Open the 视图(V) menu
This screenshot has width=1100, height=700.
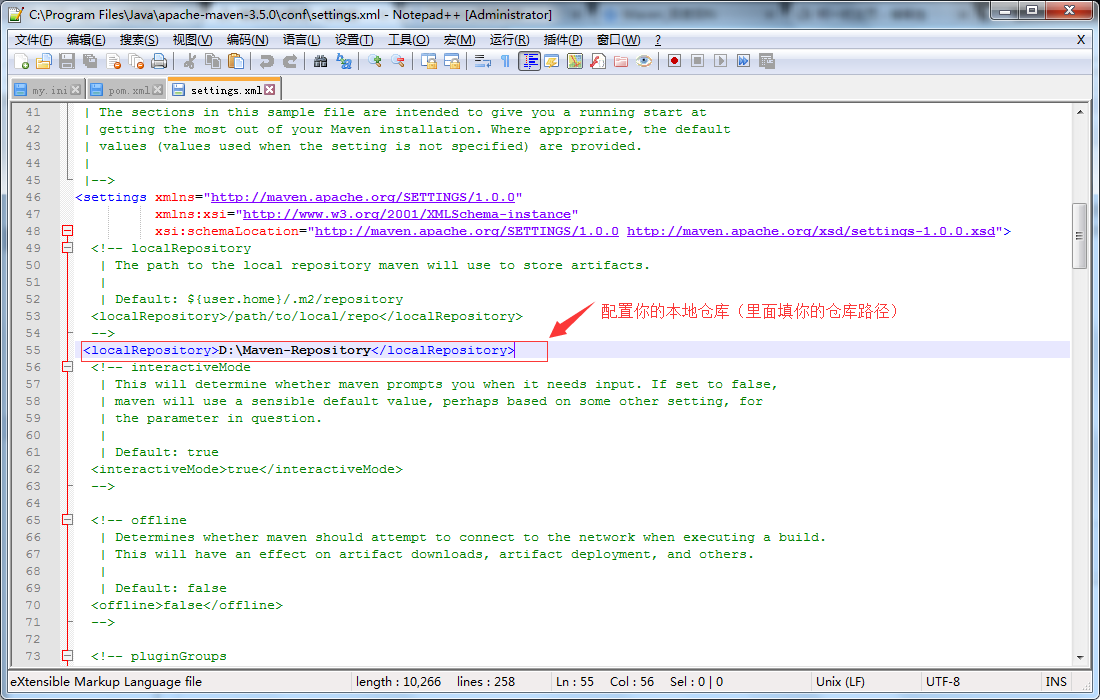(192, 40)
